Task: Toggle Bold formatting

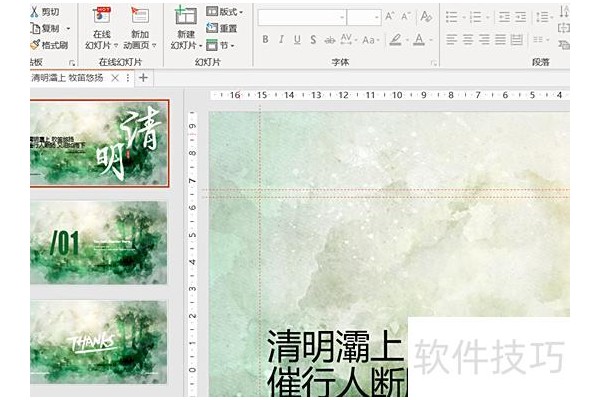Action: tap(265, 39)
